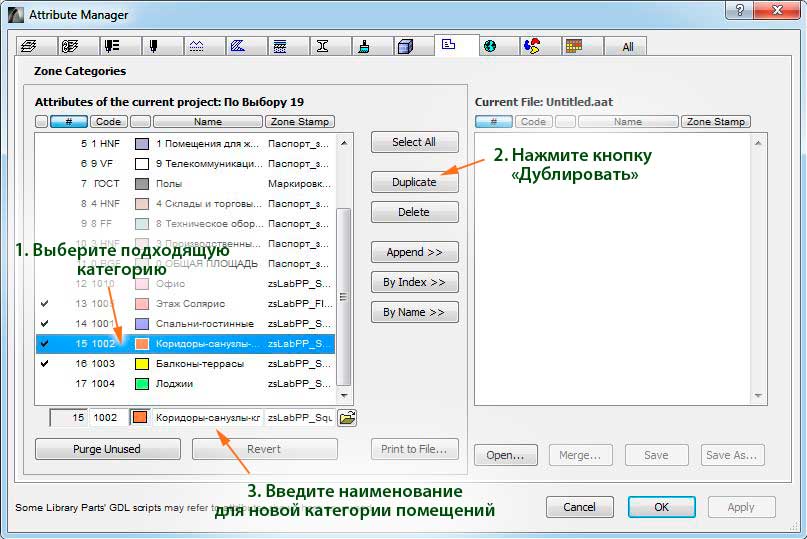
Task: Toggle checkmark on Этаж Солярис row
Action: (x=45, y=303)
